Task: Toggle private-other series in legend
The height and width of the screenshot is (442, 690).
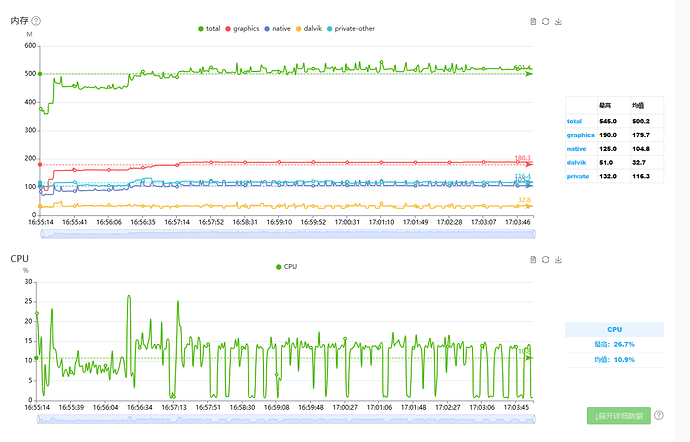Action: pyautogui.click(x=351, y=29)
